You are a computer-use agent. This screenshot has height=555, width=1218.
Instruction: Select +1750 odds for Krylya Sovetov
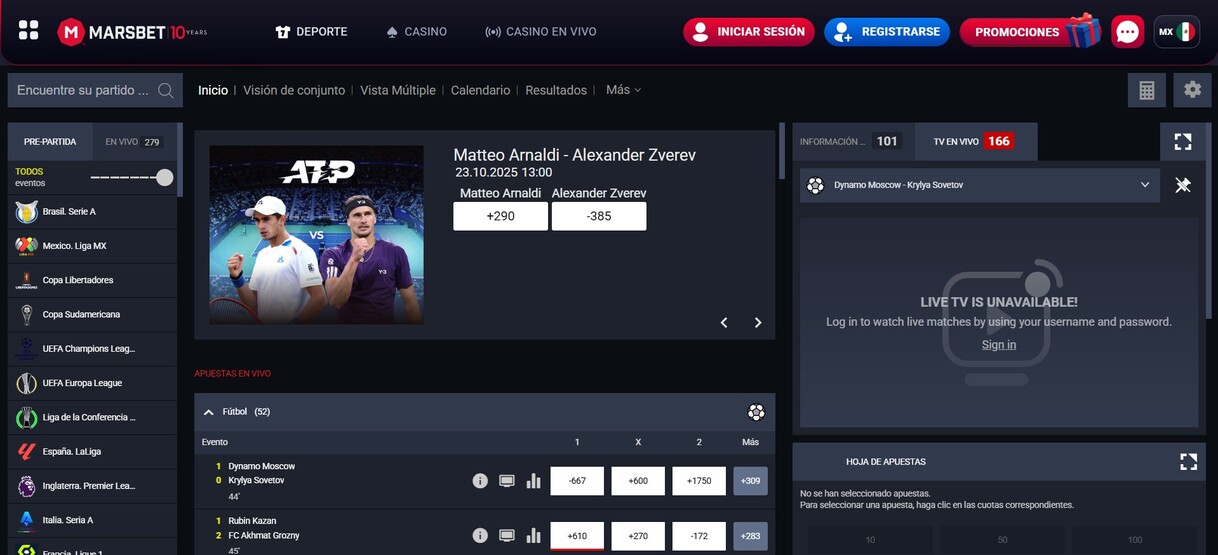pos(699,481)
